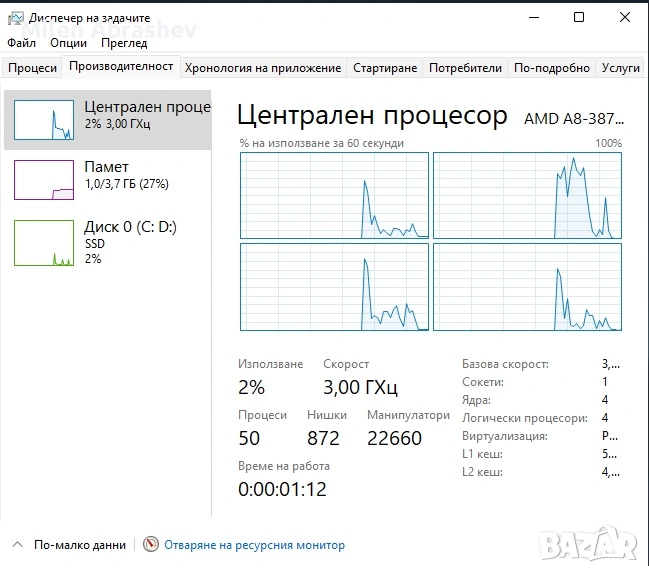Switch to Хронология на приложение tab
This screenshot has height=573, width=649.
[263, 68]
